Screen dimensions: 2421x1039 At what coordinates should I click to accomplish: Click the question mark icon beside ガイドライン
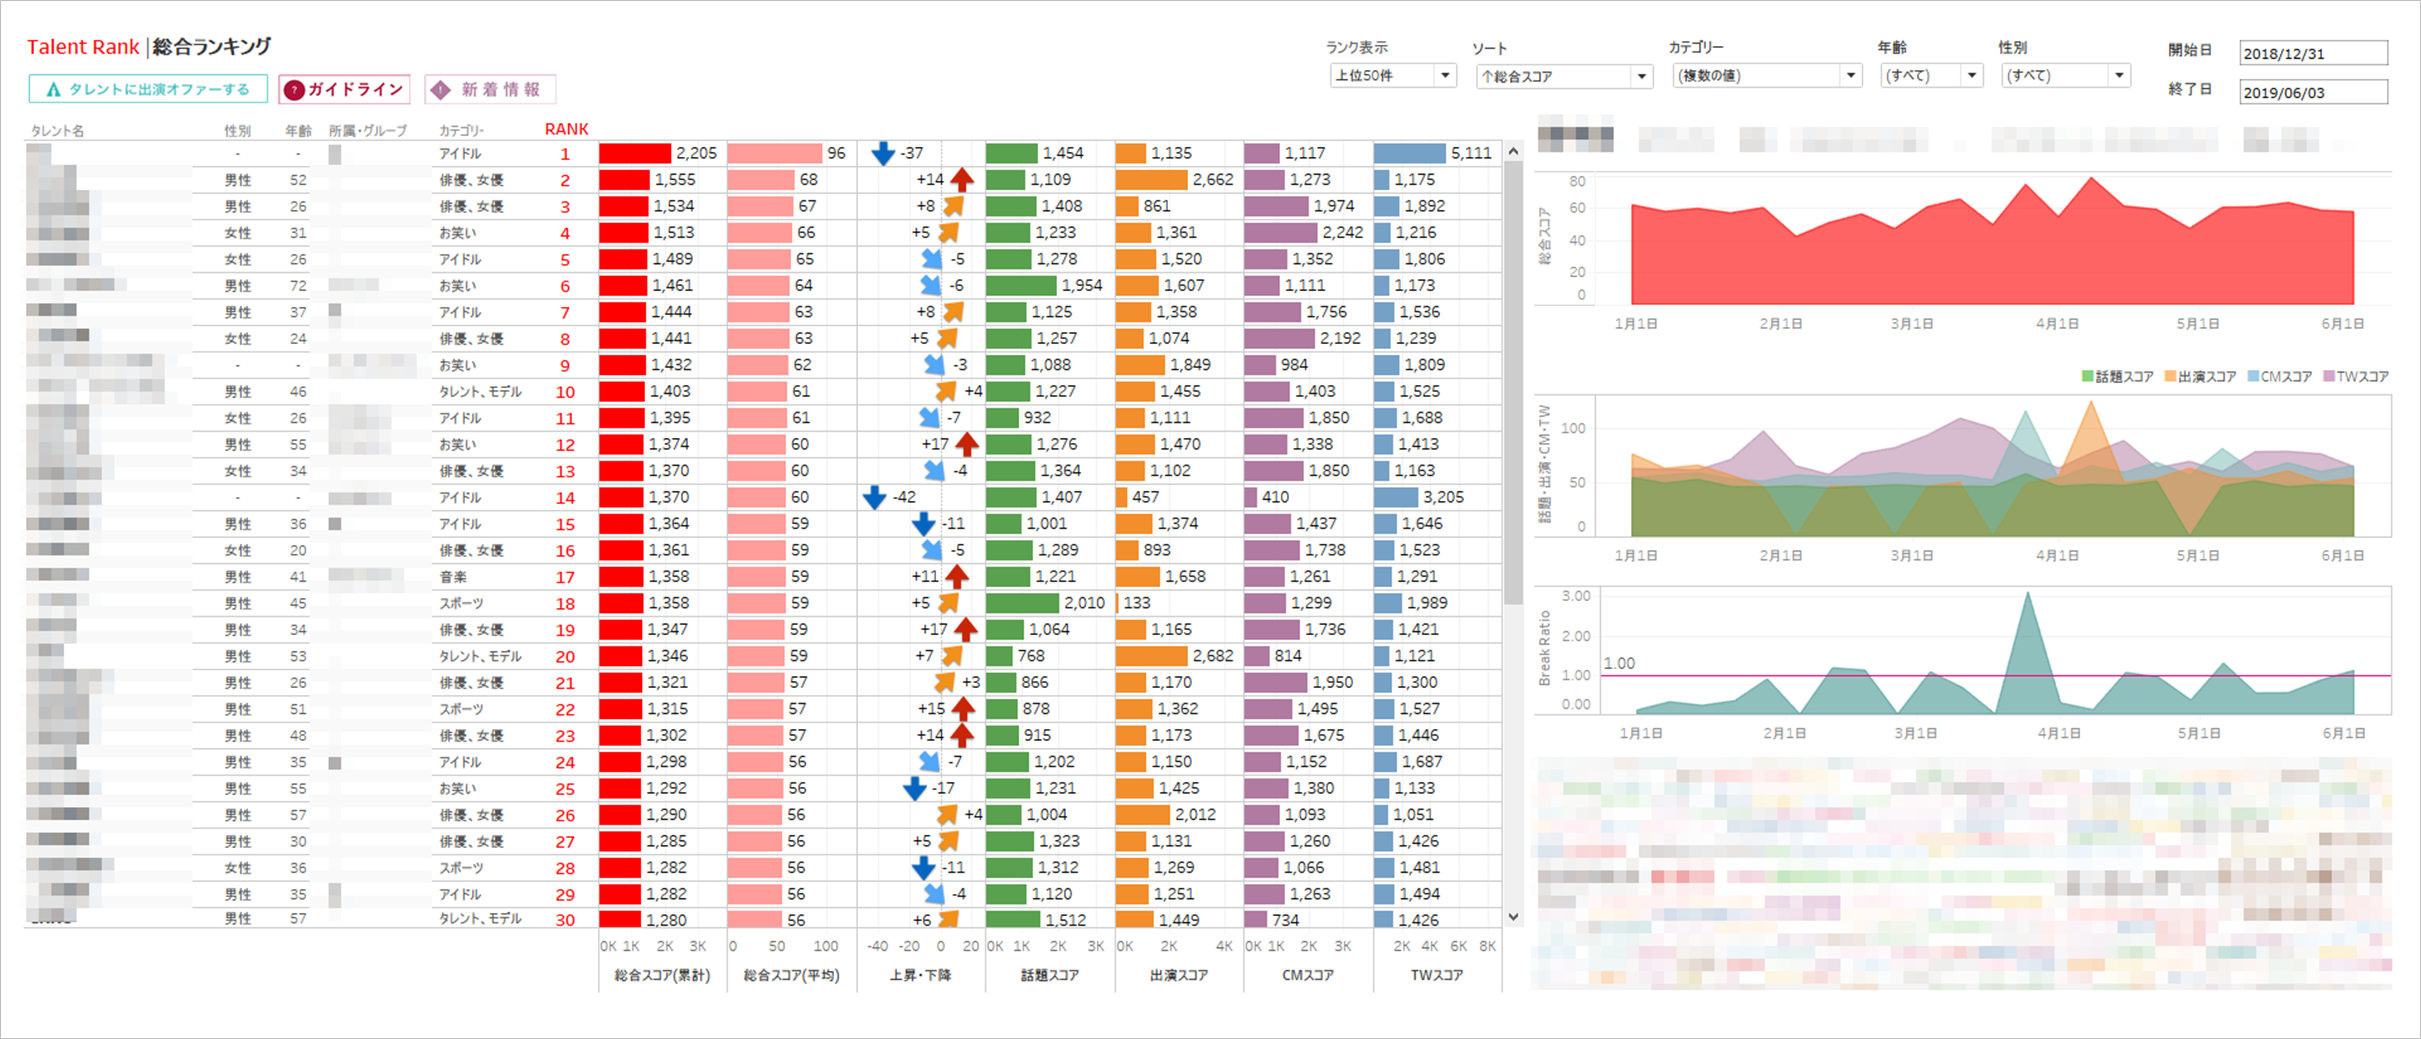click(294, 90)
